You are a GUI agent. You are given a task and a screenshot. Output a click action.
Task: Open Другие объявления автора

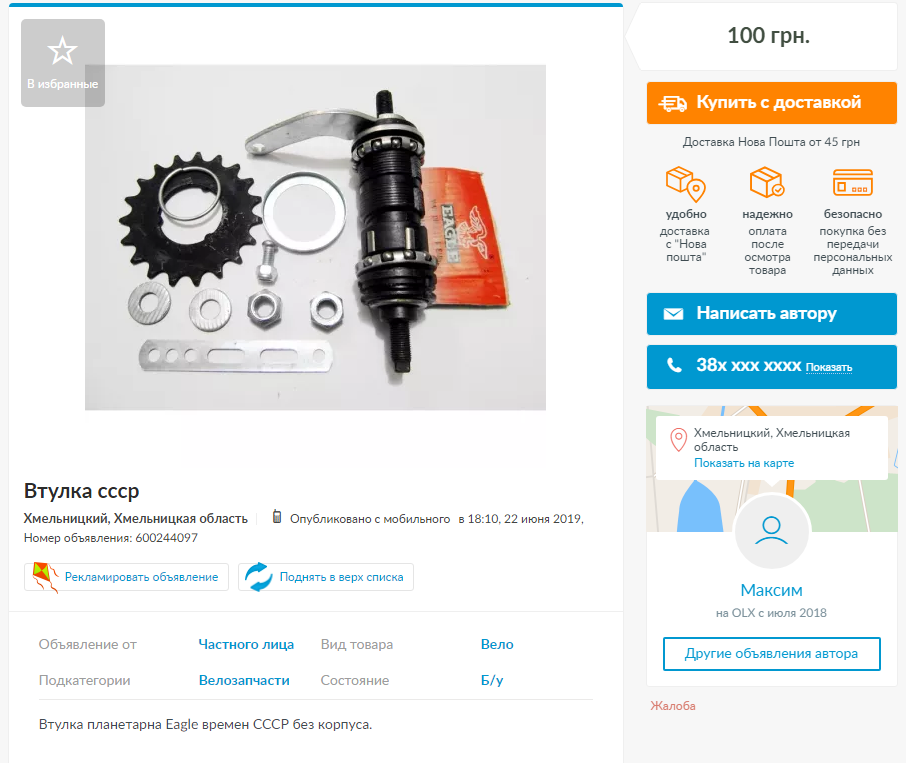click(771, 654)
